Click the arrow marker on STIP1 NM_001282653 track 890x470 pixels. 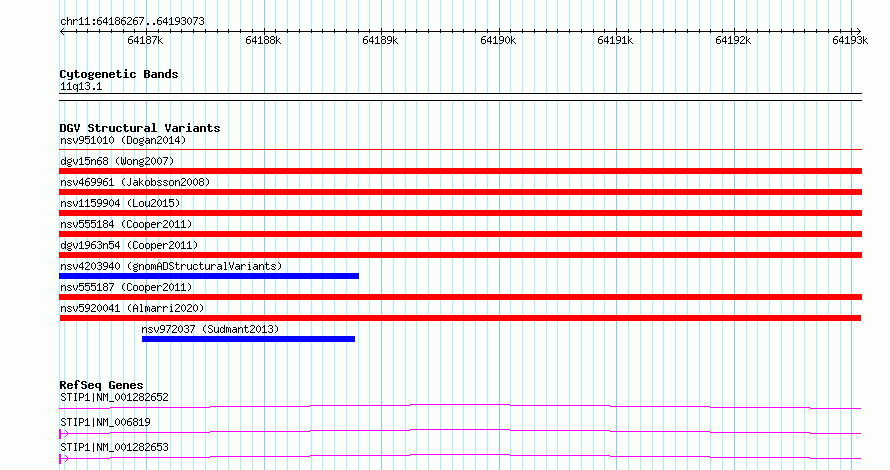click(63, 459)
